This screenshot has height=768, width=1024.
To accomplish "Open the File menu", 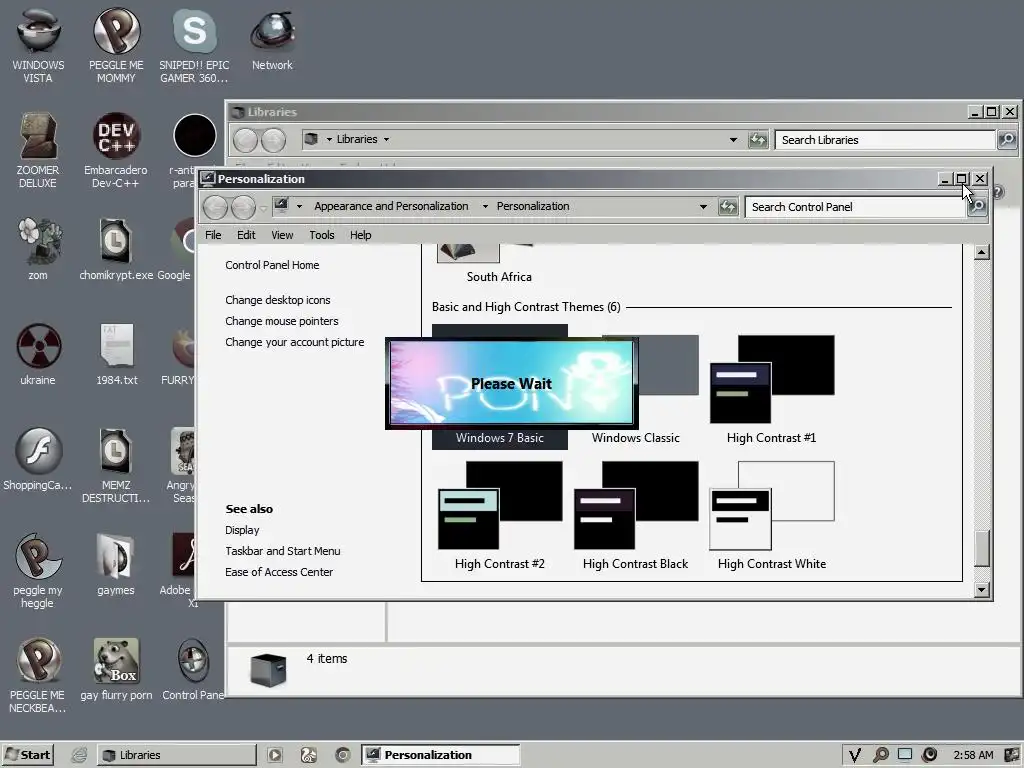I will click(213, 235).
